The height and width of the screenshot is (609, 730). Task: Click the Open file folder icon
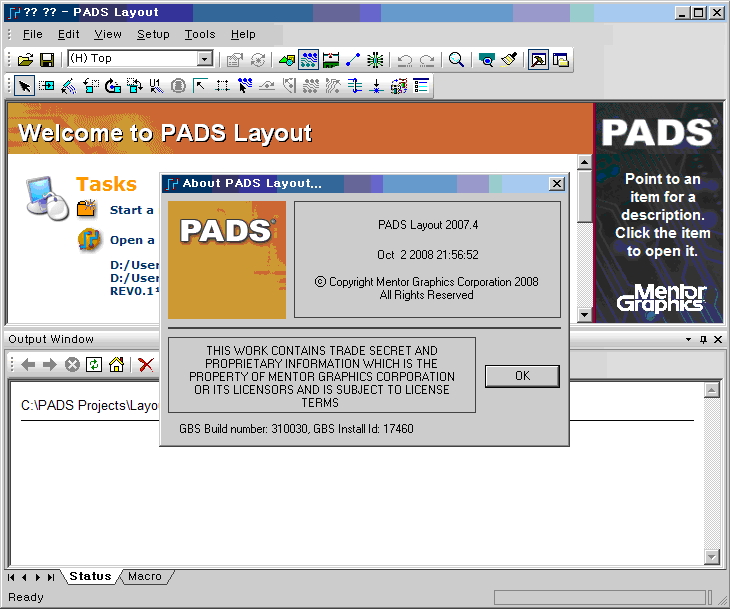[x=26, y=60]
